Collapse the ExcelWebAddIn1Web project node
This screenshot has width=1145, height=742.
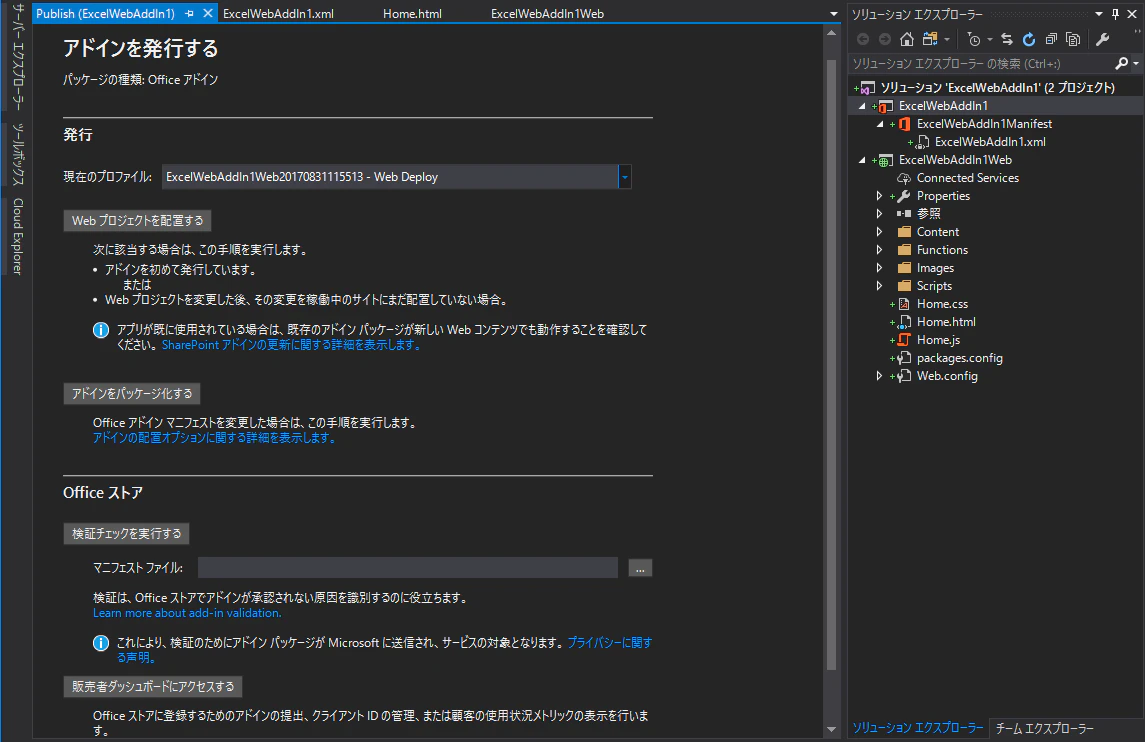click(862, 160)
